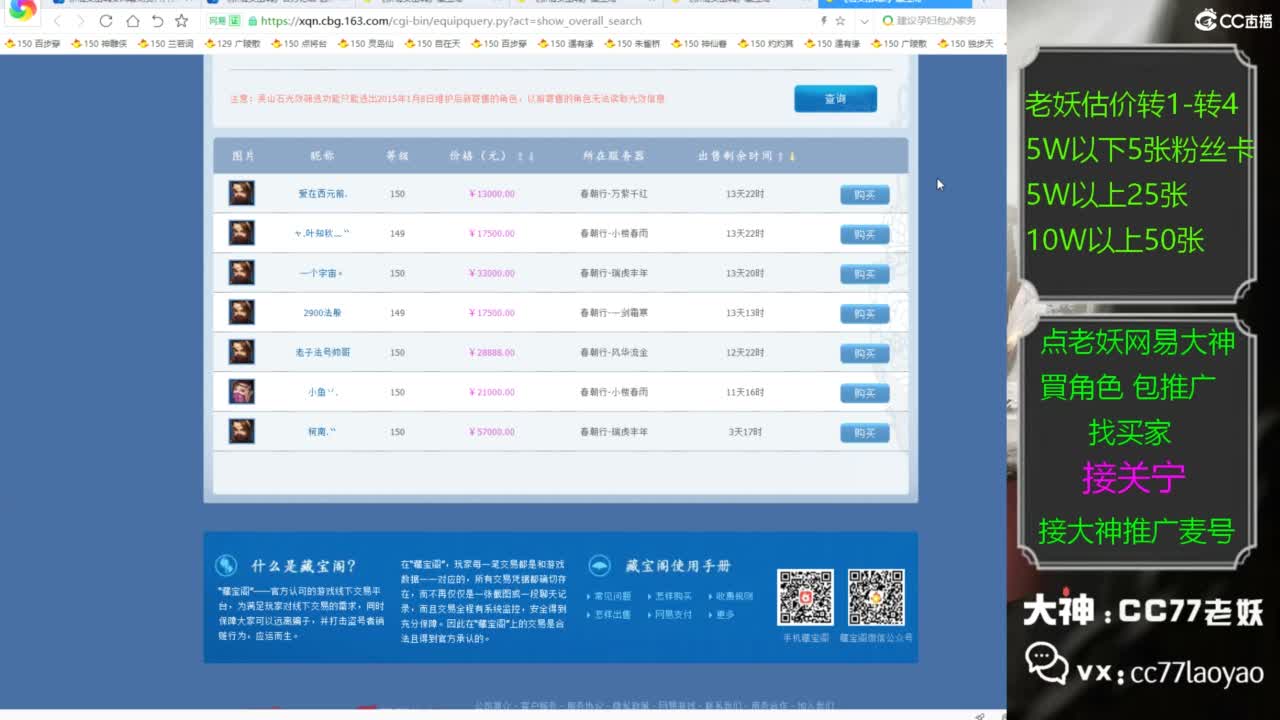The height and width of the screenshot is (720, 1280).
Task: Click the 藏宝阁使用手册 cloud icon
Action: [x=599, y=565]
